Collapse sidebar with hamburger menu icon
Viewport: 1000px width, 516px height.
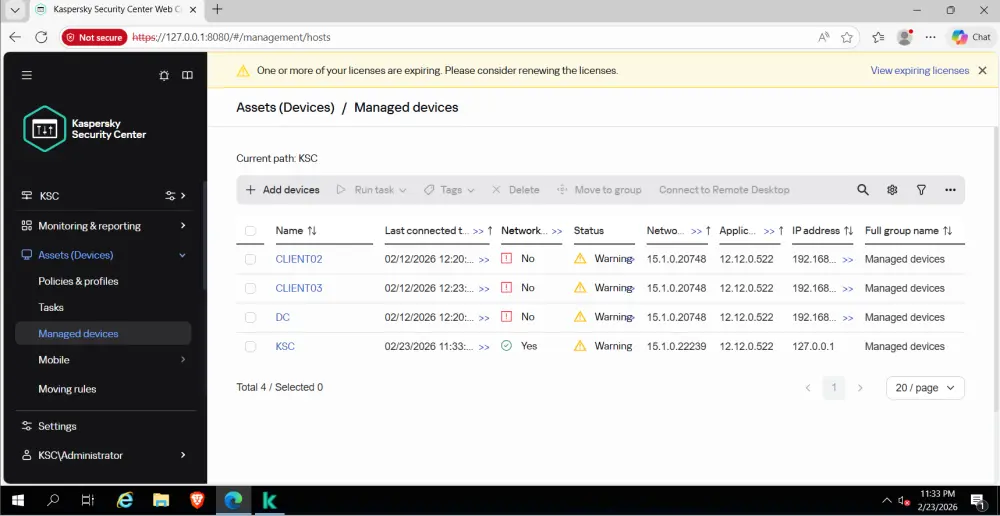pos(27,75)
